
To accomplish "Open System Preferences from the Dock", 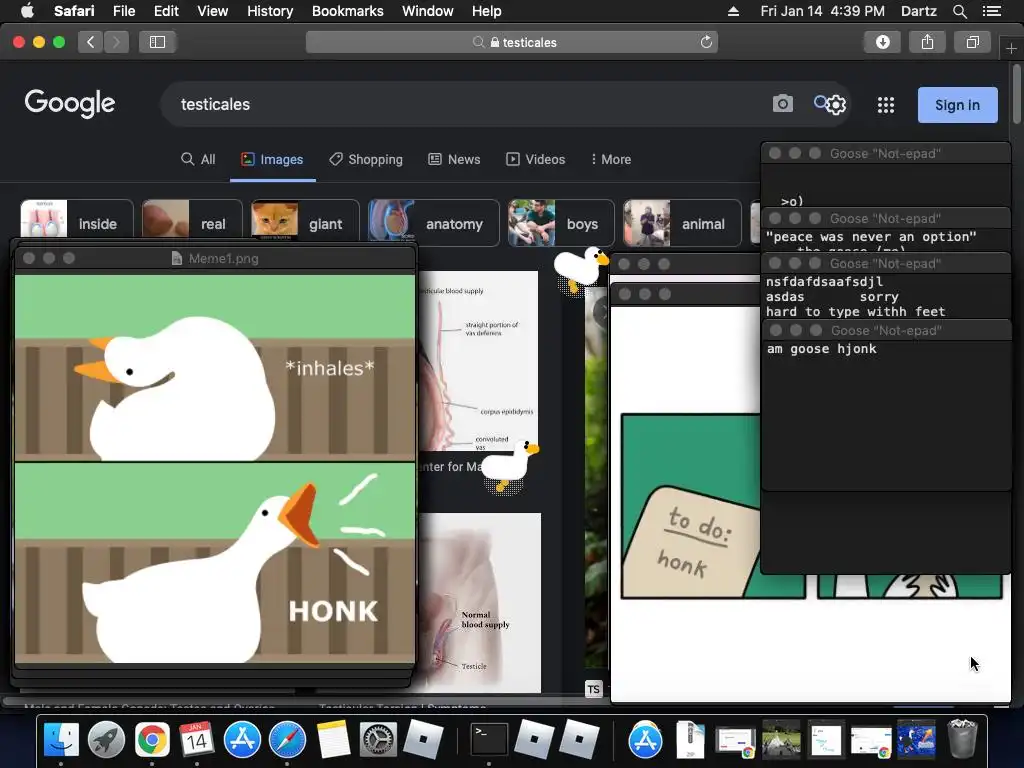I will (378, 740).
